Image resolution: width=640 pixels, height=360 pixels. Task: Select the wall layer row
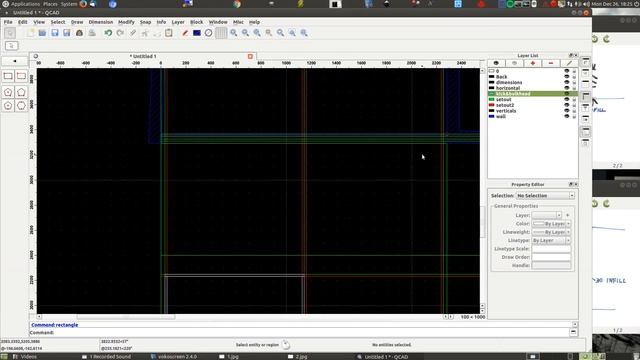click(533, 117)
